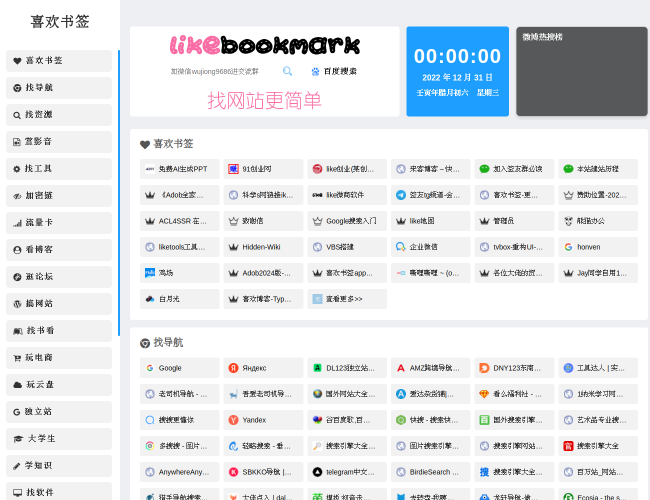Open 看博客 from the sidebar
Viewport: 650px width, 500px height.
point(59,250)
